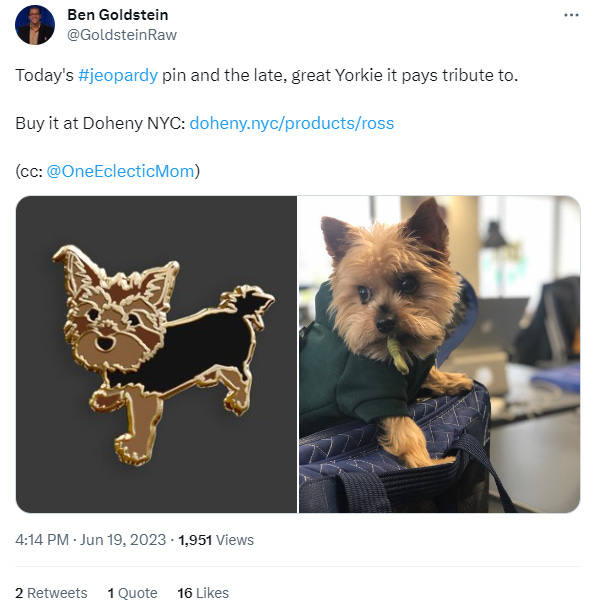Enlarge the Yorkie dog photo
Image resolution: width=597 pixels, height=607 pixels.
coord(439,354)
